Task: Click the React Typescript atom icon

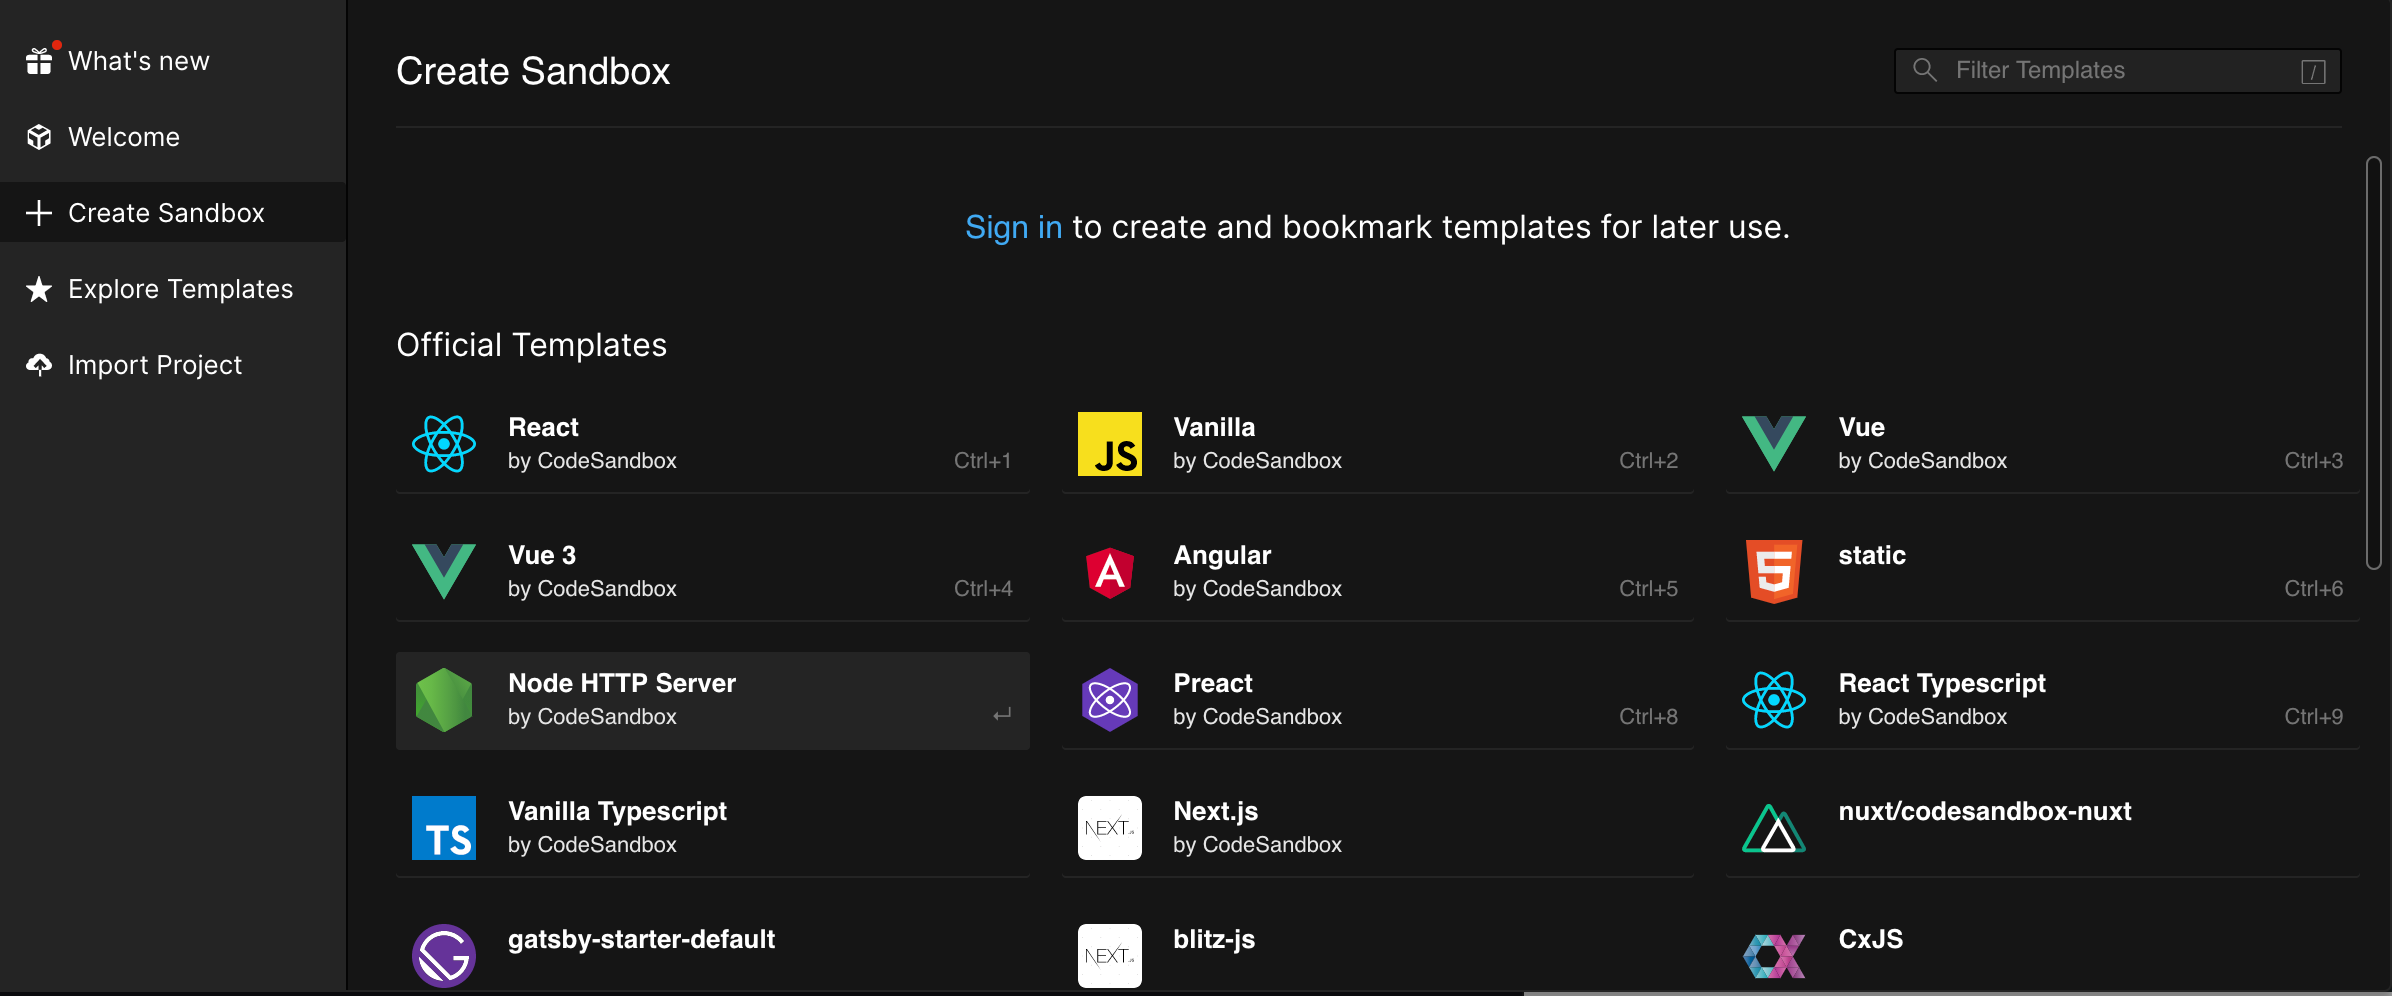Action: pyautogui.click(x=1774, y=699)
